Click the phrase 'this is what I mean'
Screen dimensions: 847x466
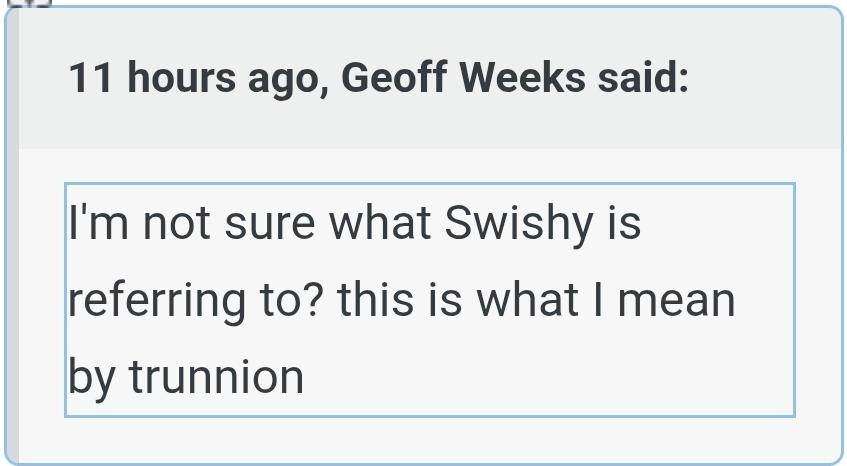tap(535, 300)
